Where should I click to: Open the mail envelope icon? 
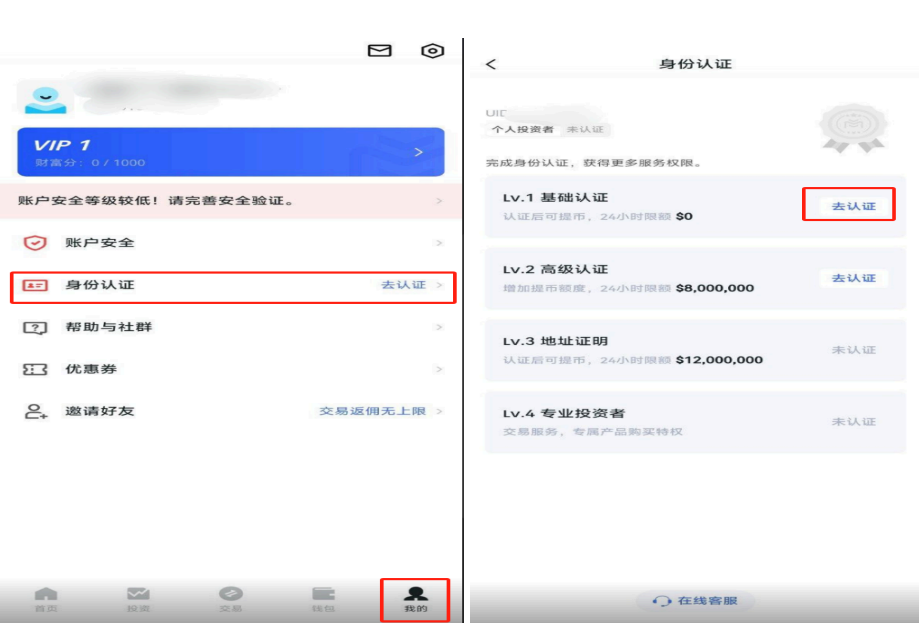(x=379, y=50)
